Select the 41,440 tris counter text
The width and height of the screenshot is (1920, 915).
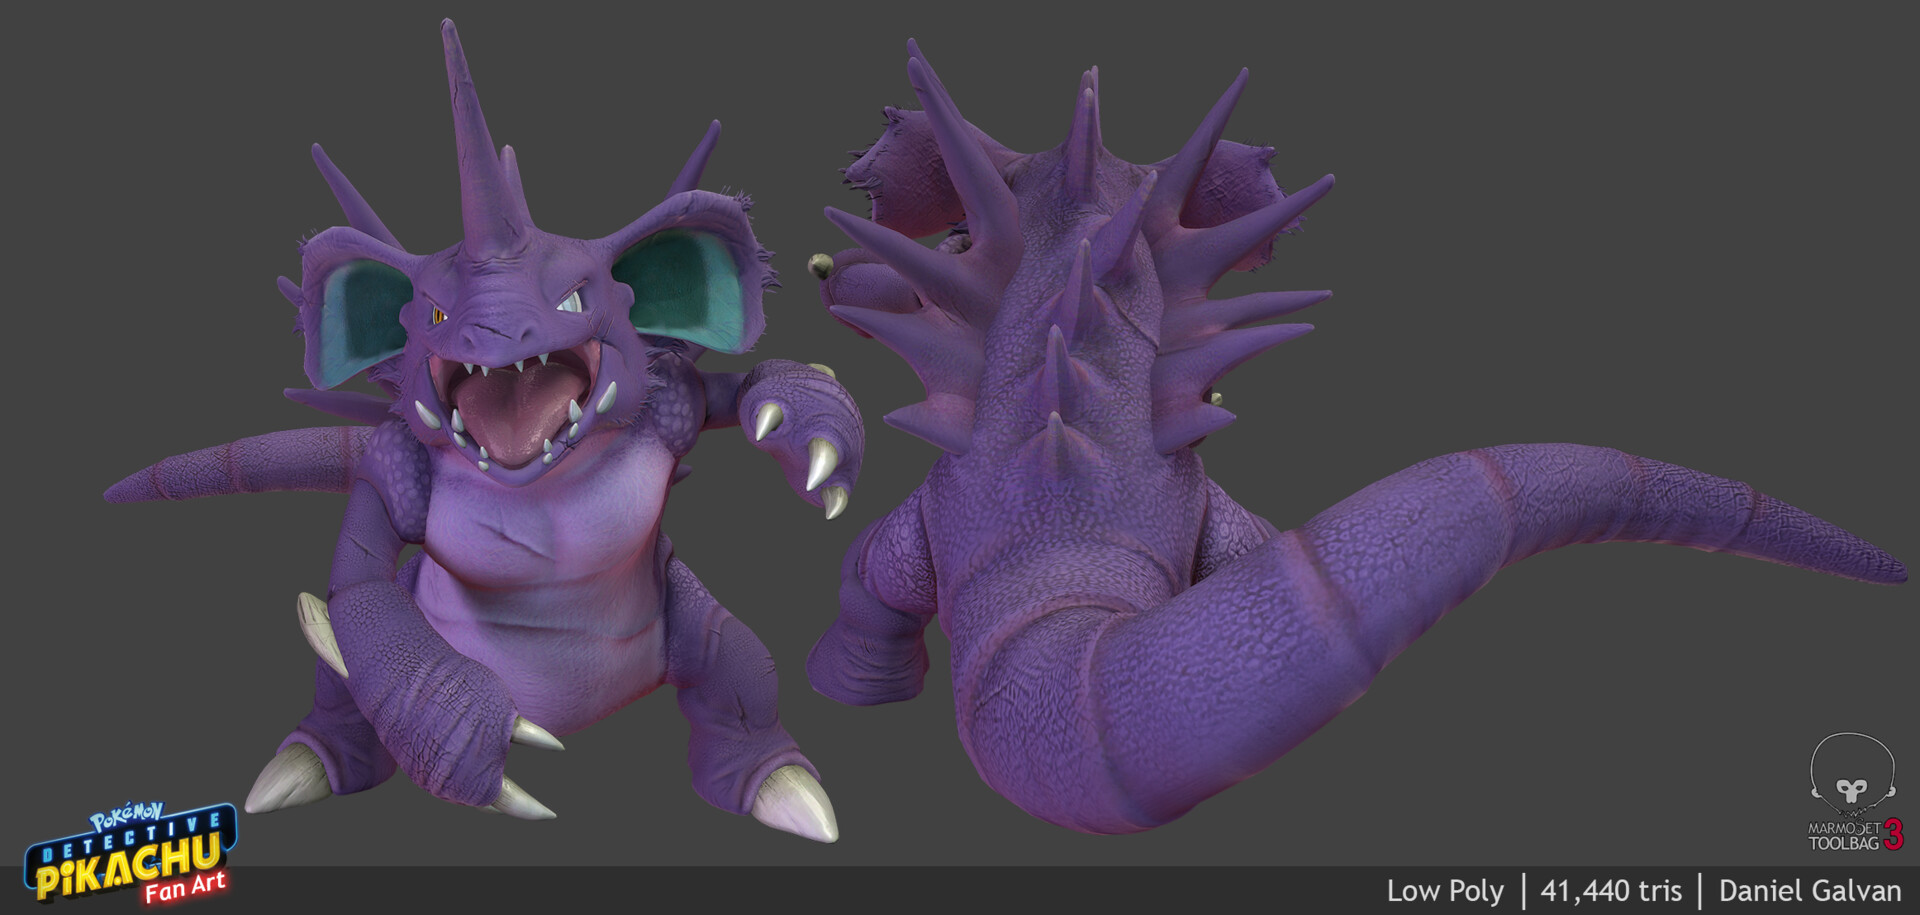(x=1612, y=890)
